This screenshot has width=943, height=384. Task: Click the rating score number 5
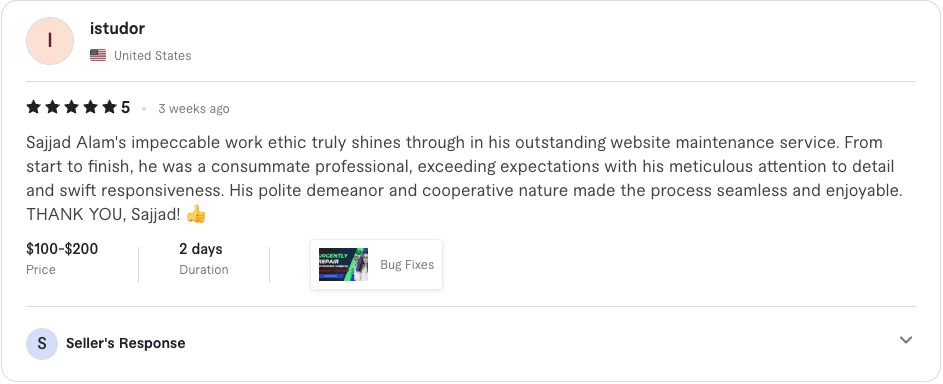pos(125,108)
